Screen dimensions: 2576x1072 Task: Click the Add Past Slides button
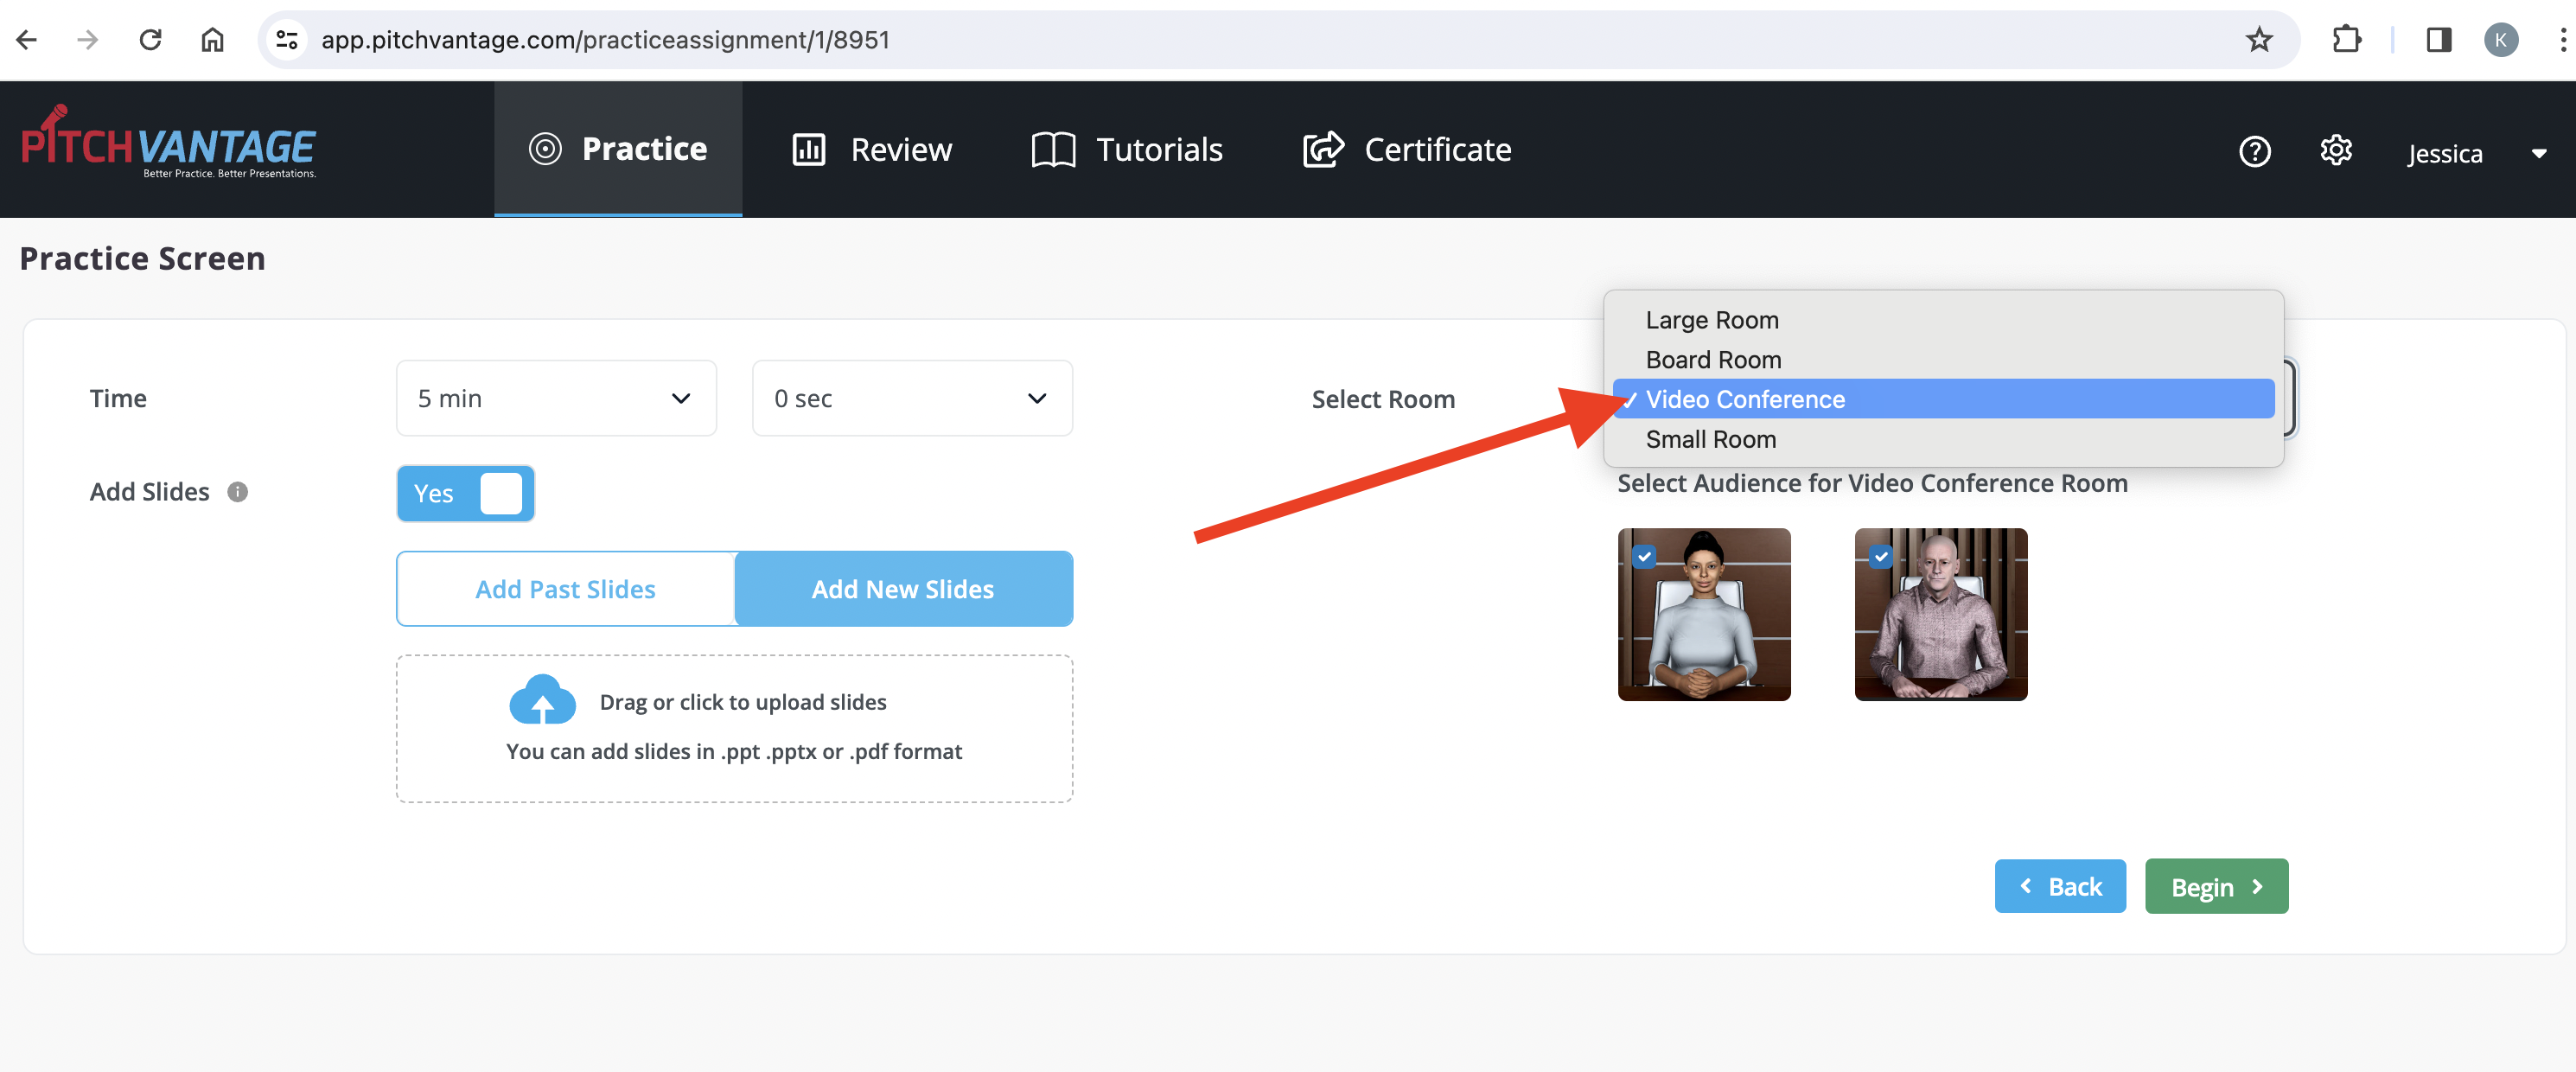point(565,589)
